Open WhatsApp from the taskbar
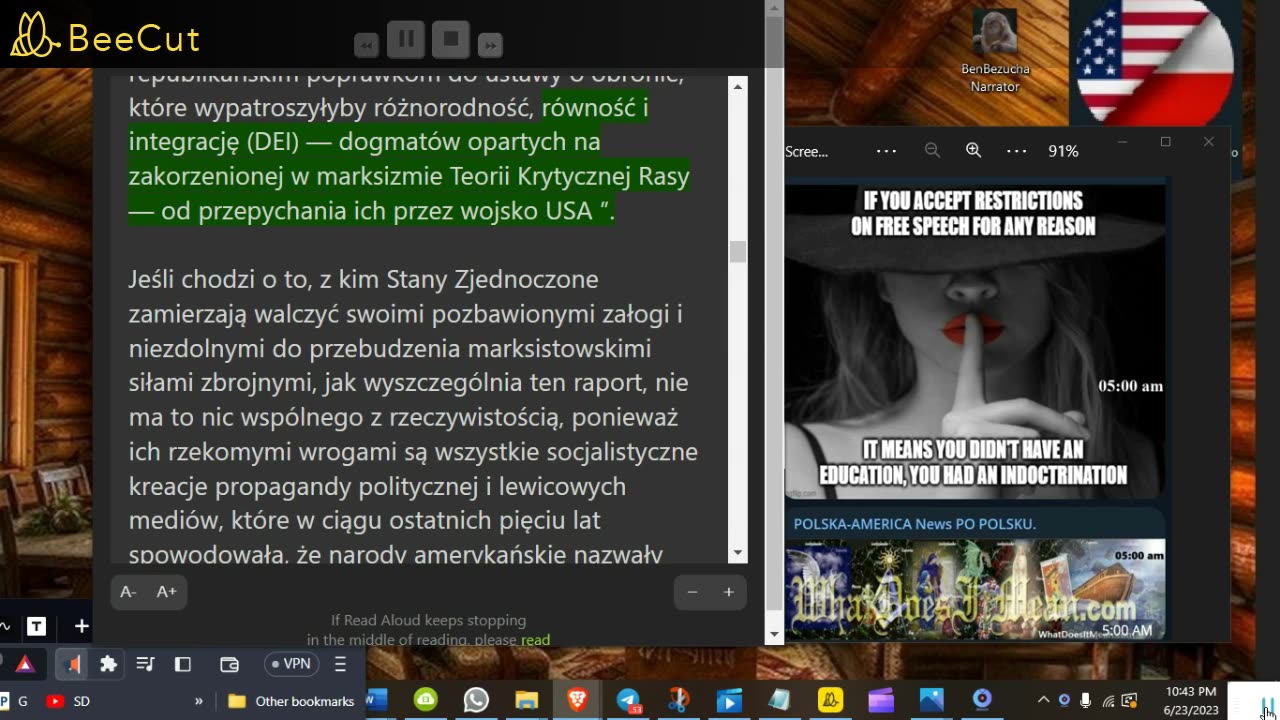 (x=476, y=700)
